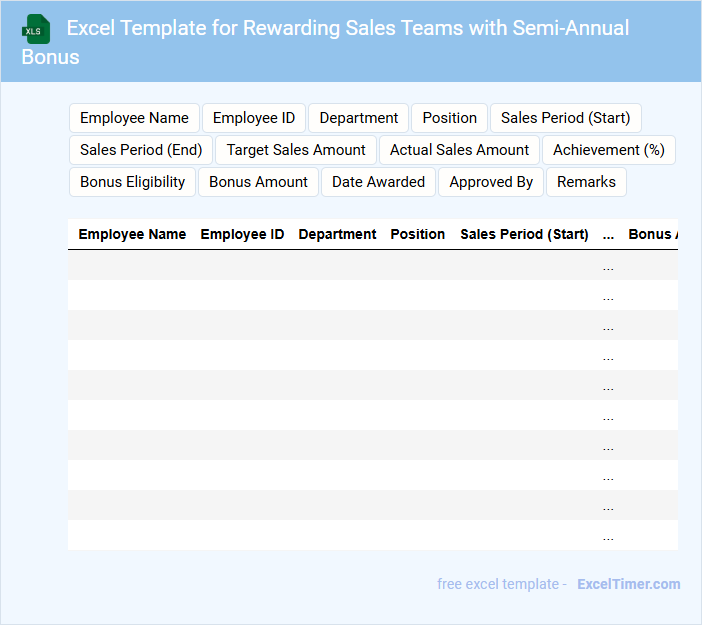
Task: Select the Employee Name tag
Action: pos(134,118)
